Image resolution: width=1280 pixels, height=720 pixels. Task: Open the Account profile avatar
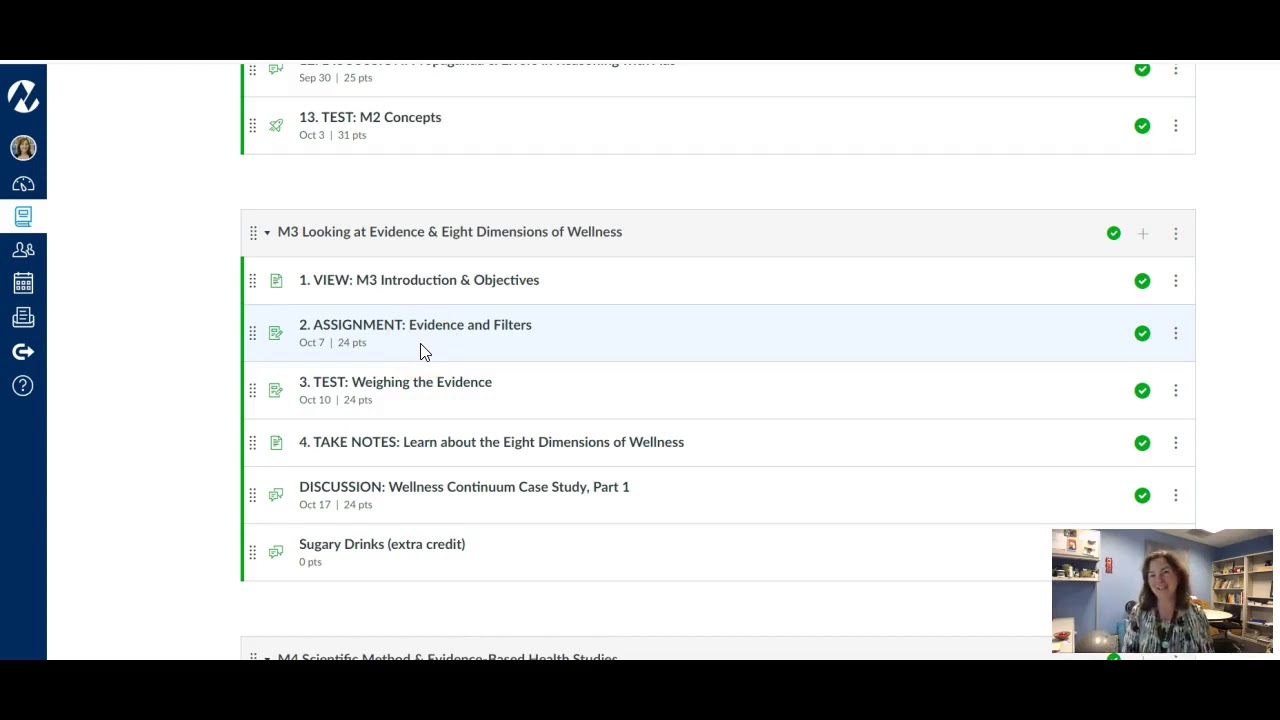[23, 148]
